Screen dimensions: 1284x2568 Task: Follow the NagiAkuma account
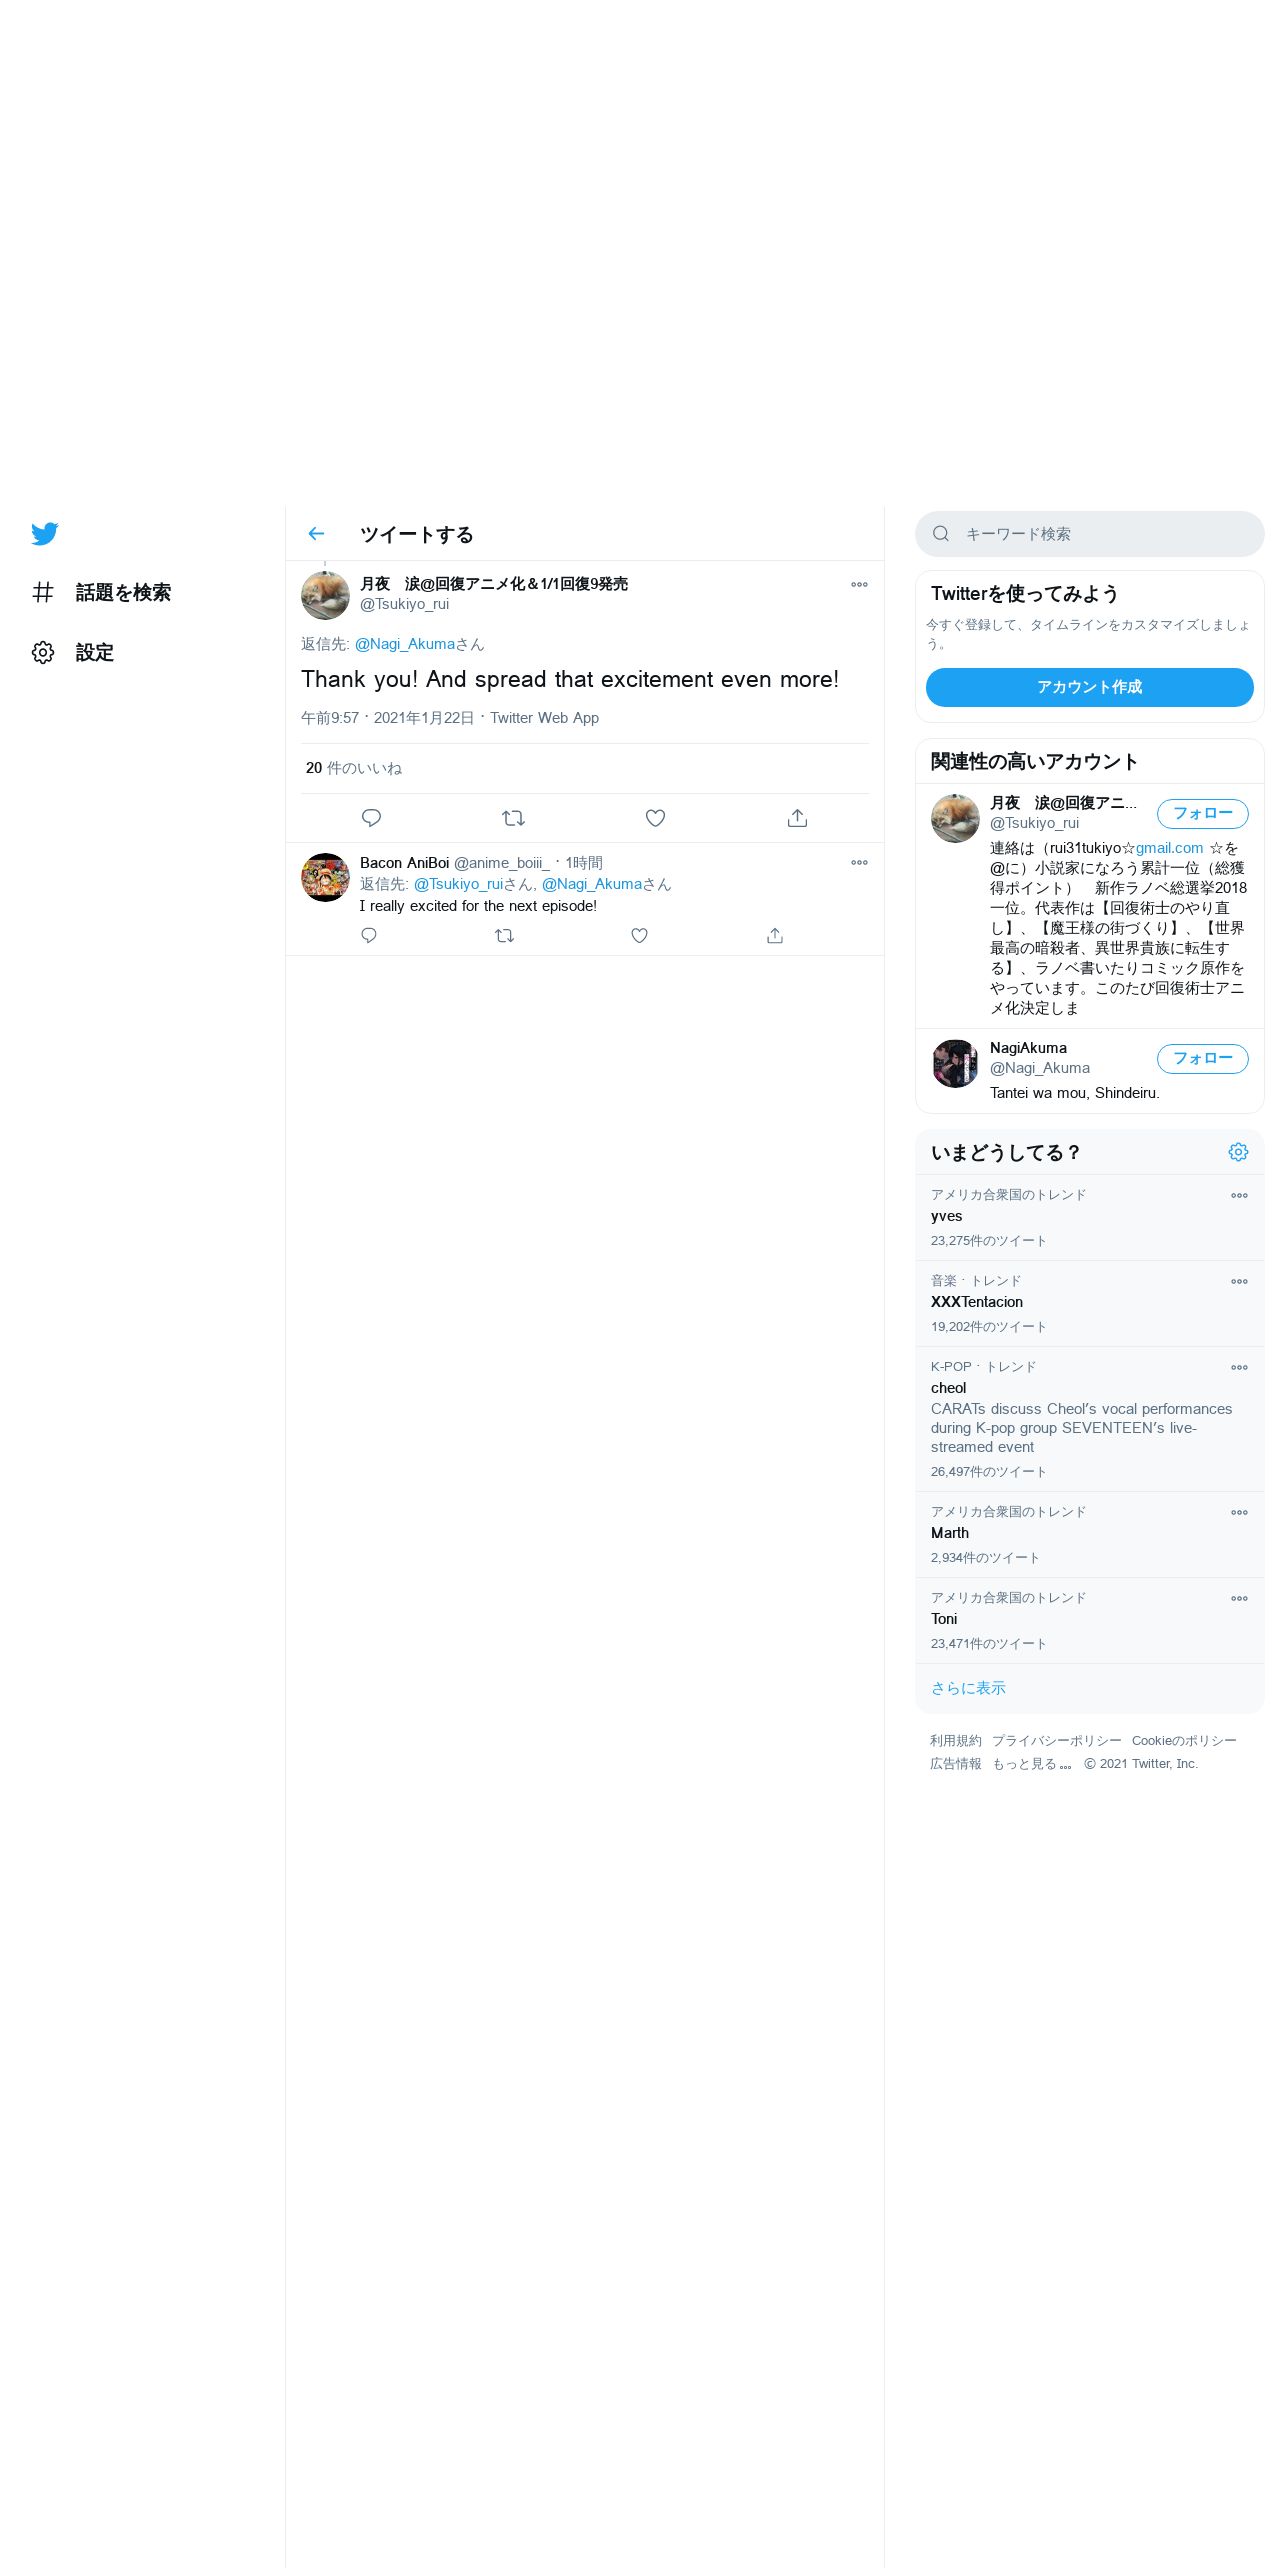coord(1202,1059)
